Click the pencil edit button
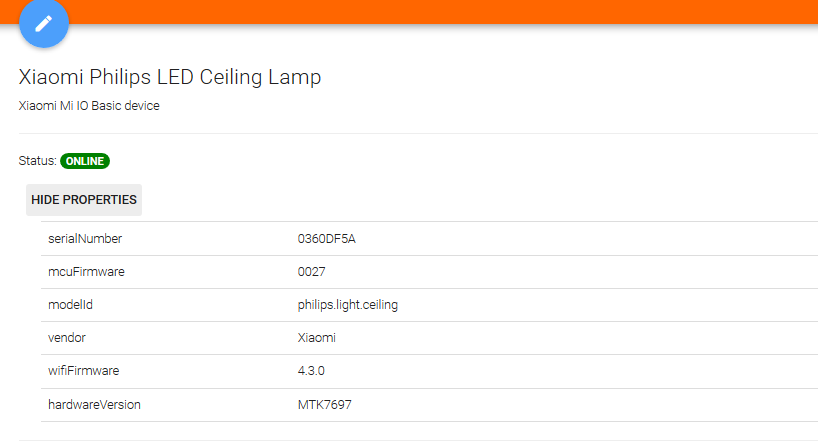 pos(43,23)
